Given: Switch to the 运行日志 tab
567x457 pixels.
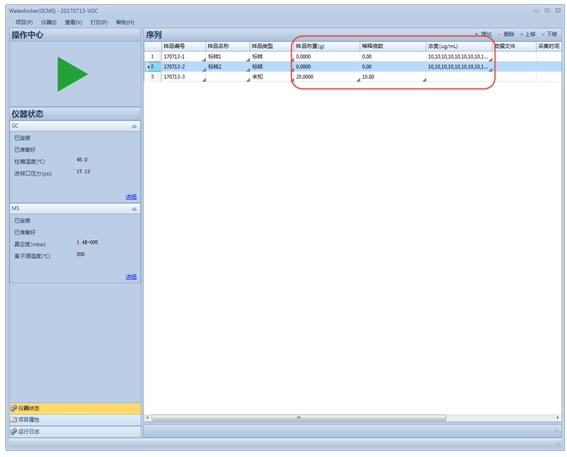Looking at the screenshot, I should click(x=75, y=432).
